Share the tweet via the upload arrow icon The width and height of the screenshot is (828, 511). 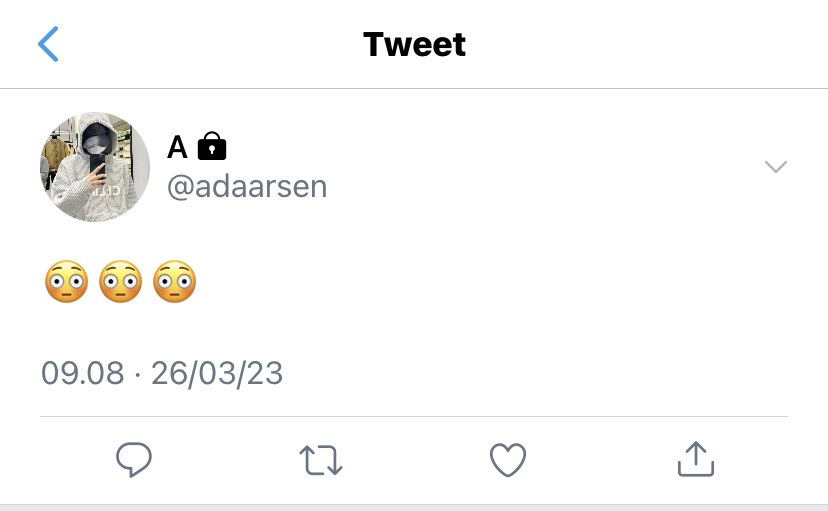point(696,459)
